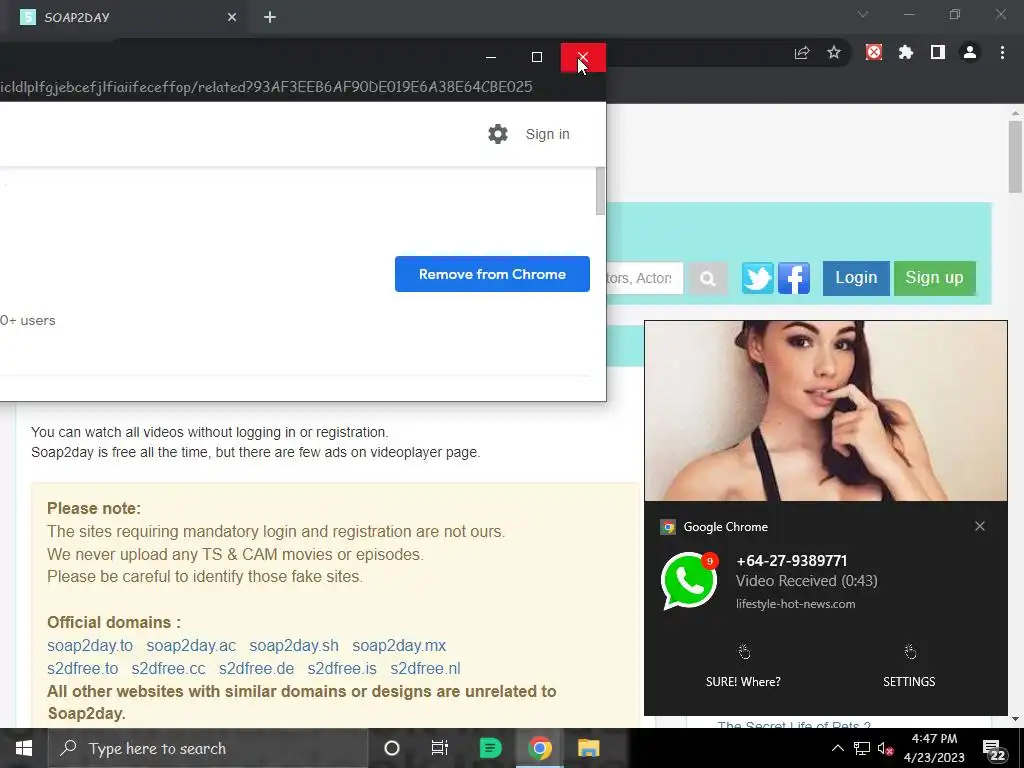
Task: Open the network tray icon
Action: [x=862, y=748]
